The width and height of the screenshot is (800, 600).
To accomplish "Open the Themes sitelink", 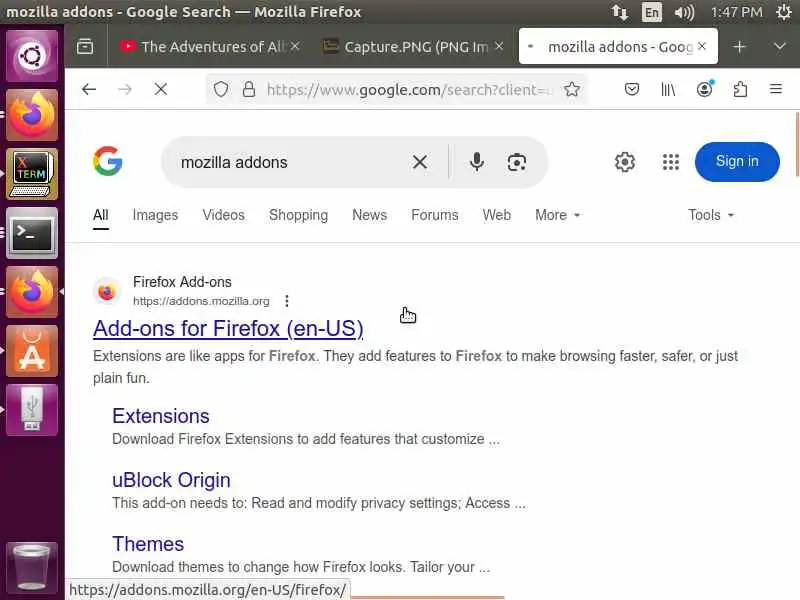I will 148,544.
